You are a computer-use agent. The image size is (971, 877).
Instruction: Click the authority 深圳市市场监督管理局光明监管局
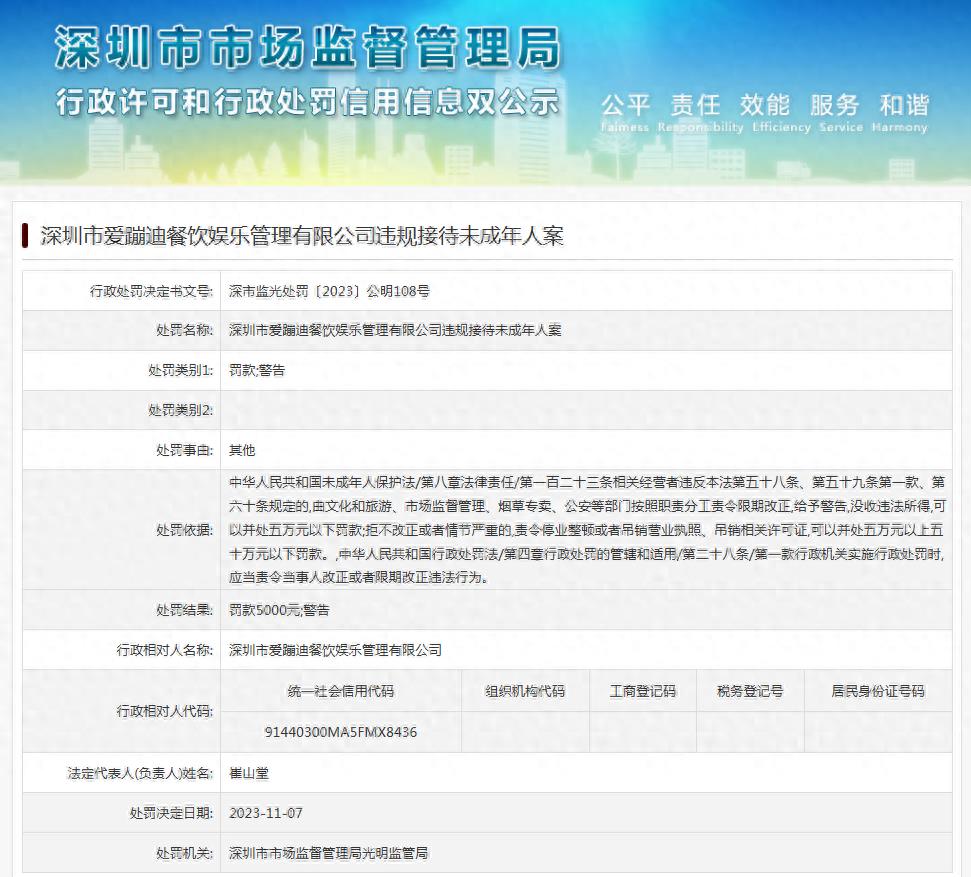pos(328,853)
